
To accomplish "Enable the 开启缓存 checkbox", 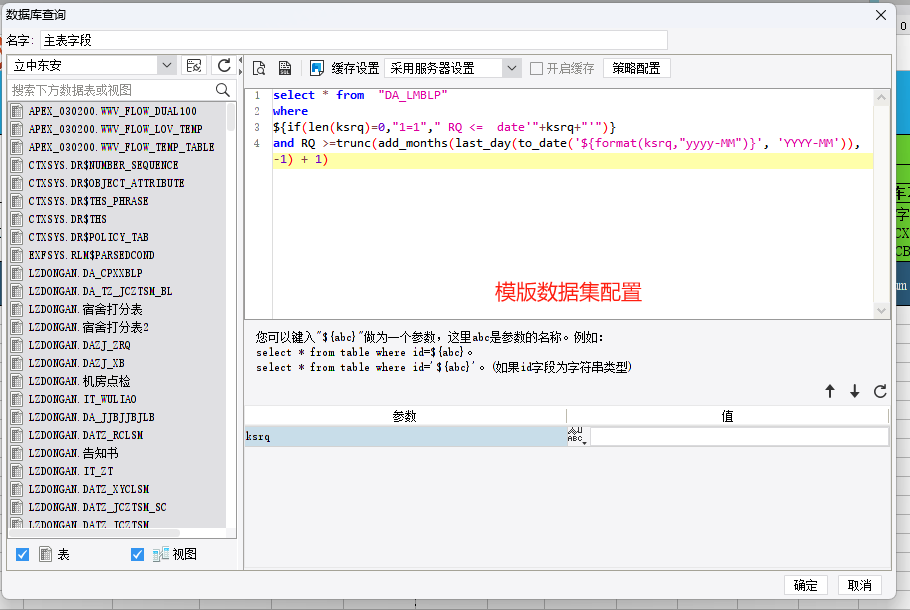I will pos(537,68).
